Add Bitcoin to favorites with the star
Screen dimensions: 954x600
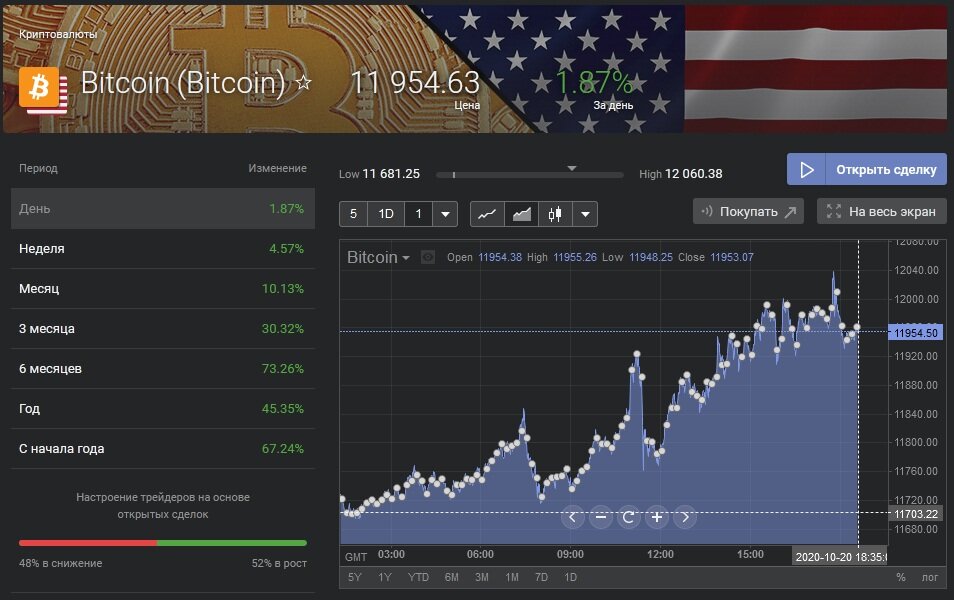pos(304,83)
